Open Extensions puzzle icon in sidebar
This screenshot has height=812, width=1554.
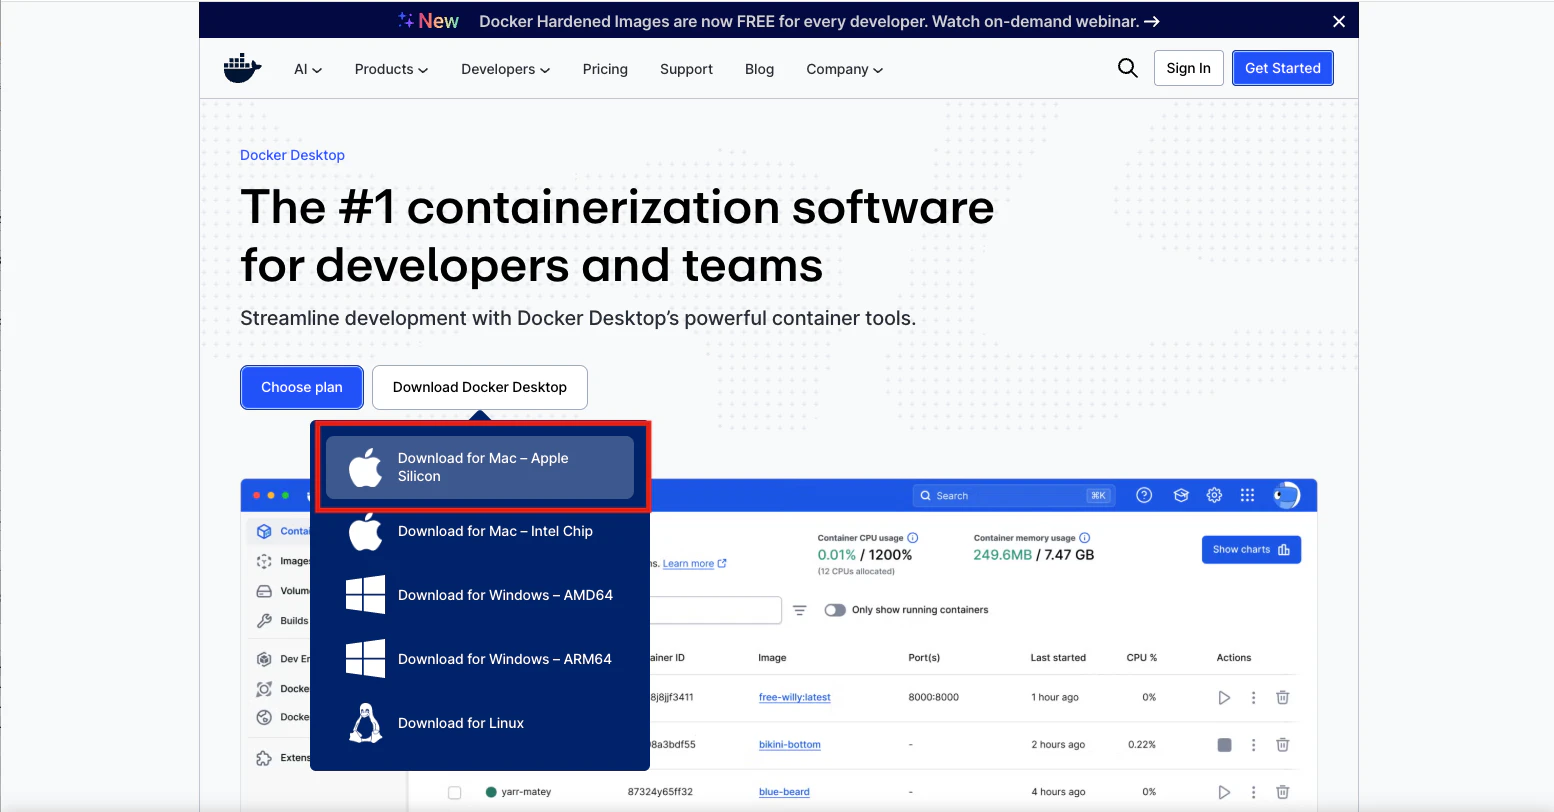[264, 758]
